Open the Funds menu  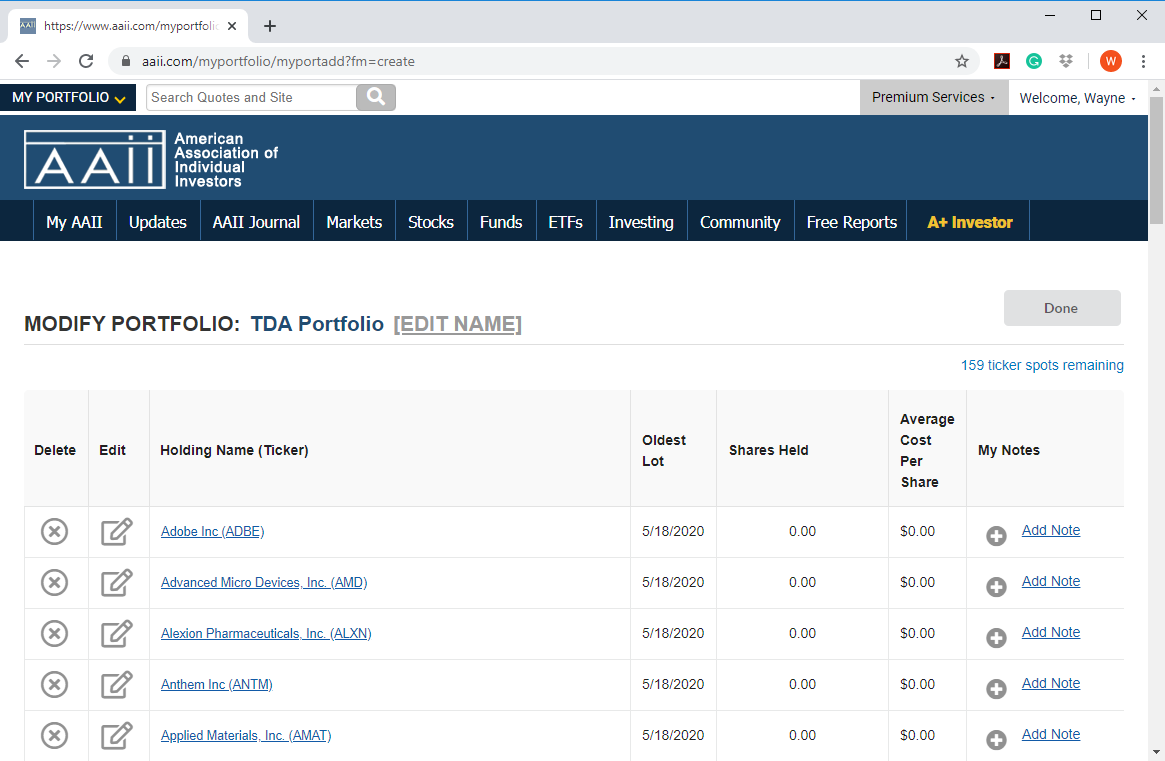502,221
